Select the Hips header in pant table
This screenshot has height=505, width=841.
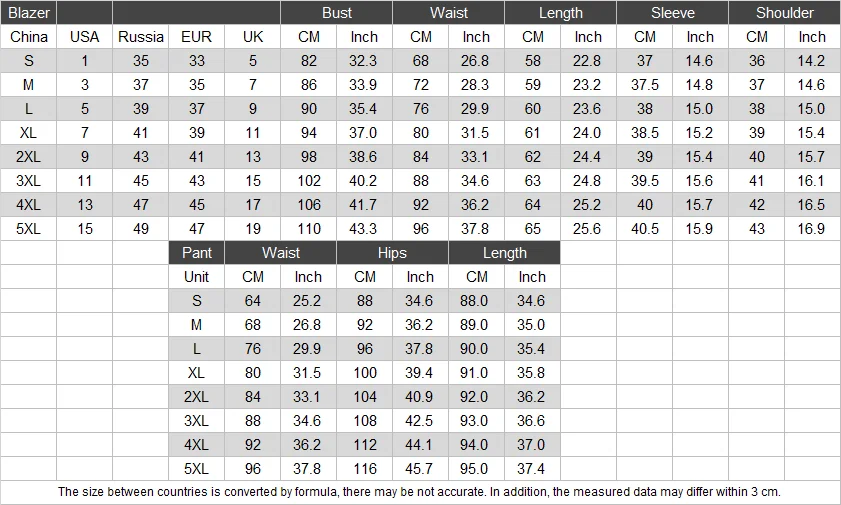pos(392,253)
